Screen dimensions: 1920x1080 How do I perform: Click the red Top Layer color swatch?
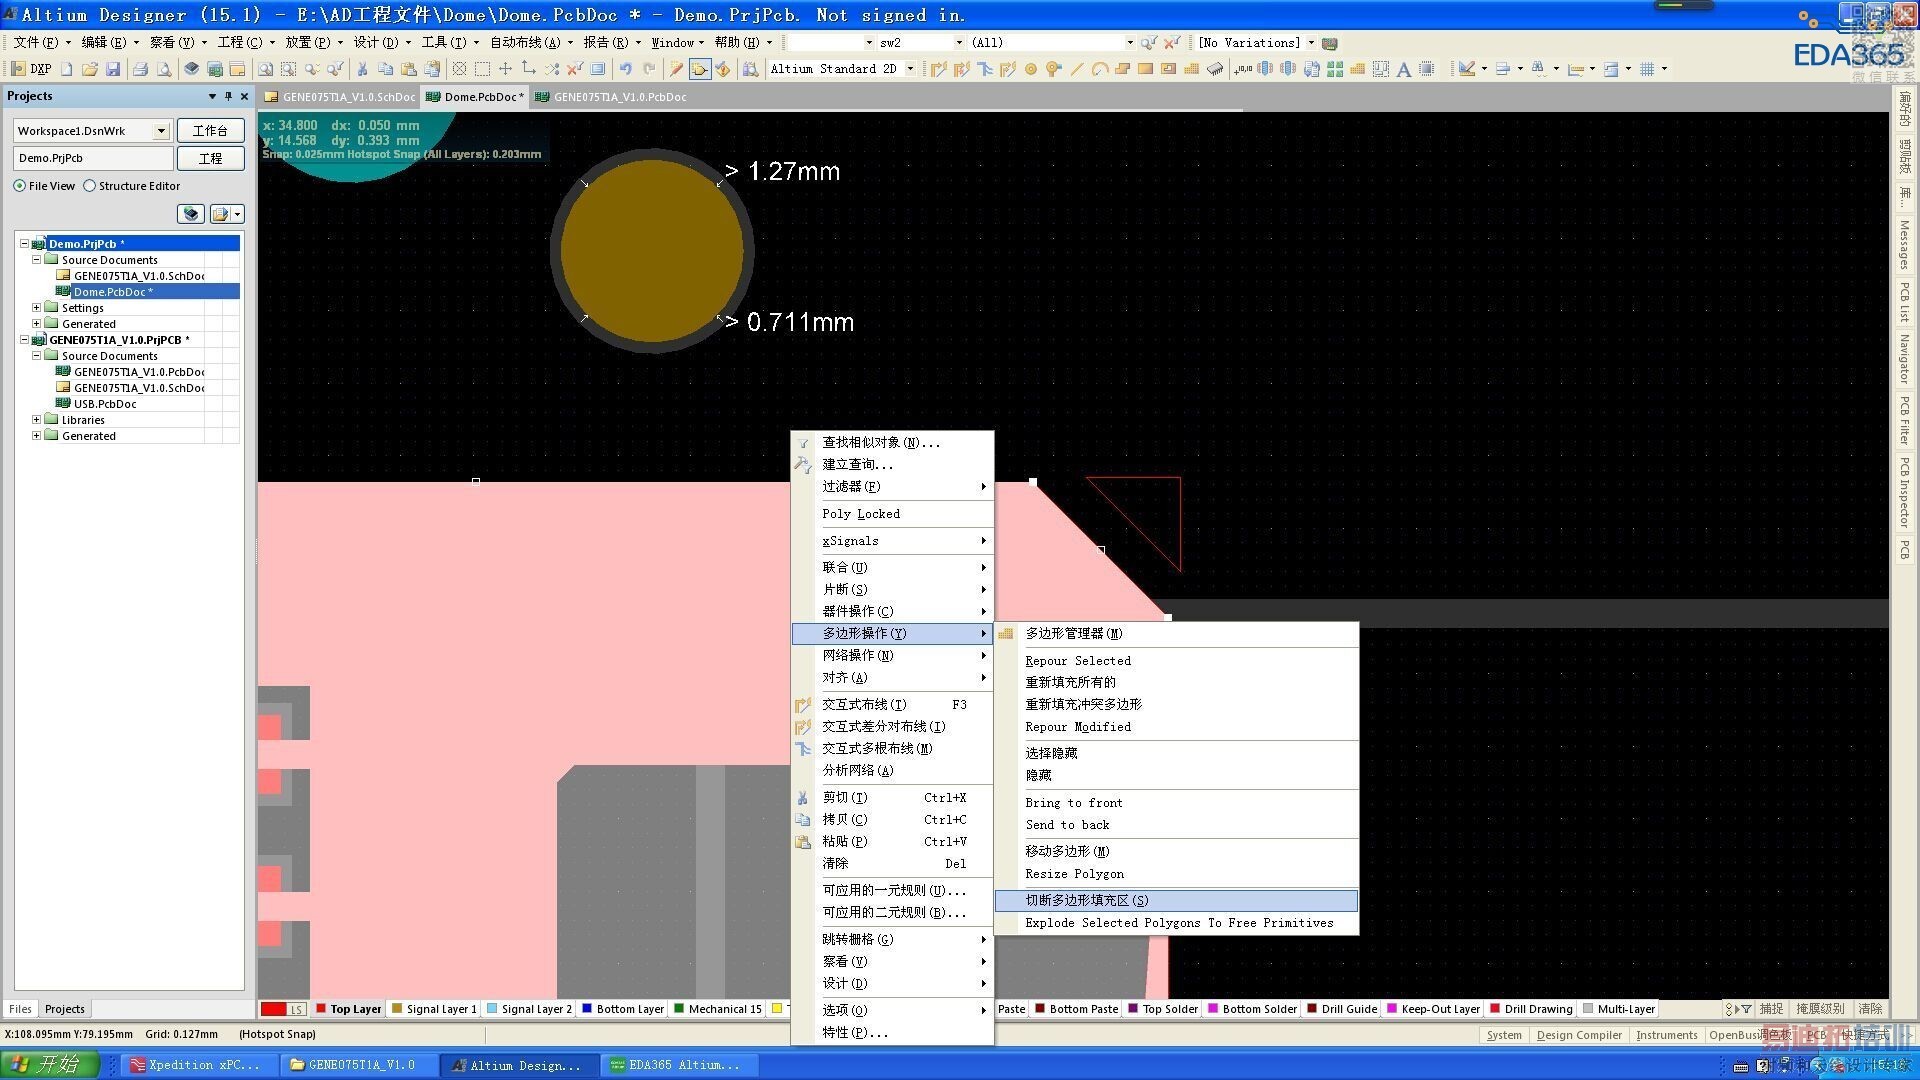tap(321, 1009)
